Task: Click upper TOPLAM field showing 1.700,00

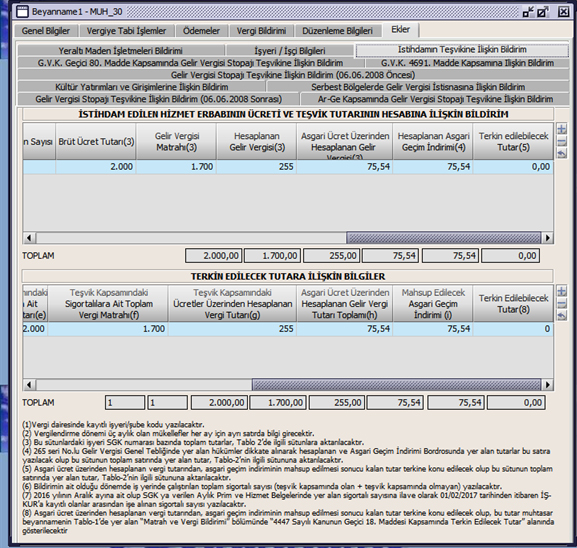Action: pos(273,256)
